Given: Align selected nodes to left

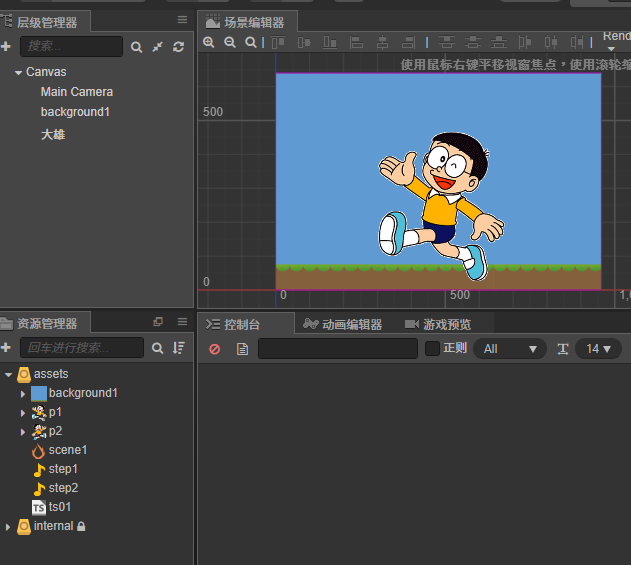Looking at the screenshot, I should coord(356,42).
